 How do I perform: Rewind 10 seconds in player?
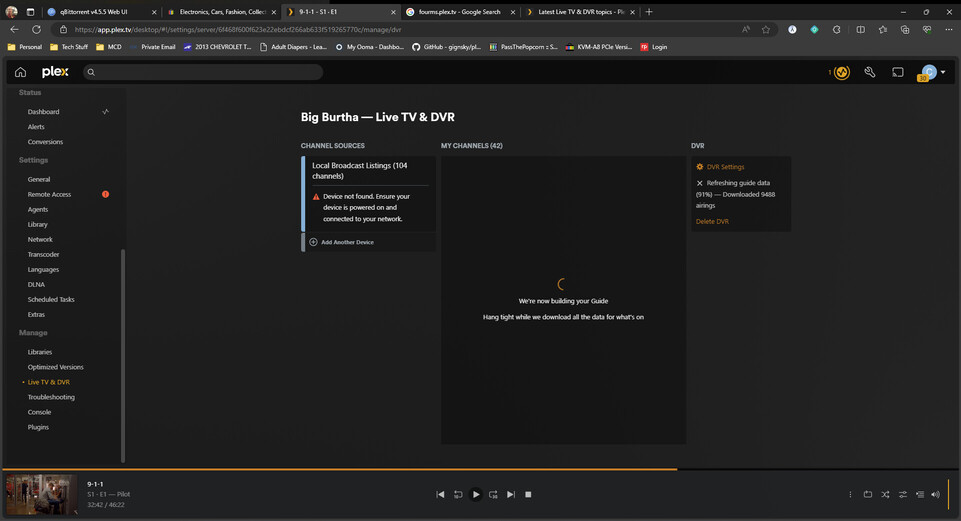[458, 495]
